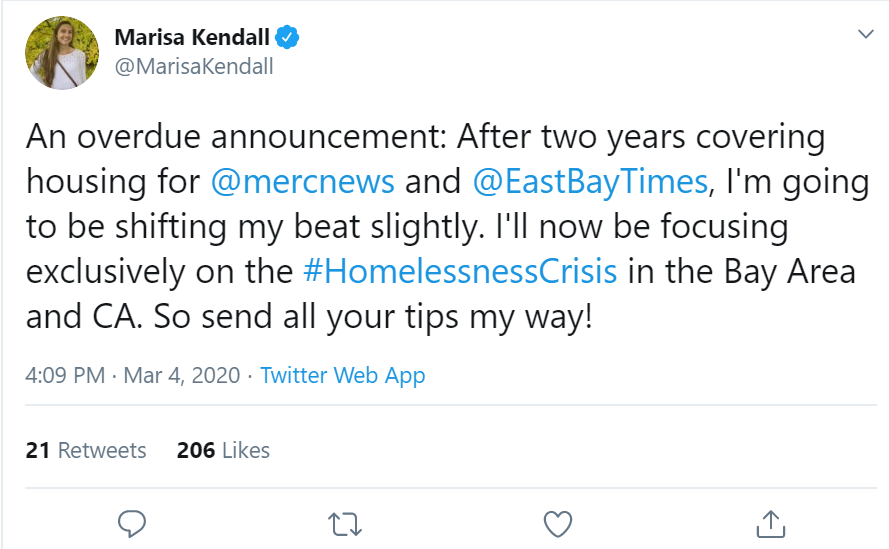Click the 4:09 PM time
This screenshot has height=549, width=889.
[65, 376]
